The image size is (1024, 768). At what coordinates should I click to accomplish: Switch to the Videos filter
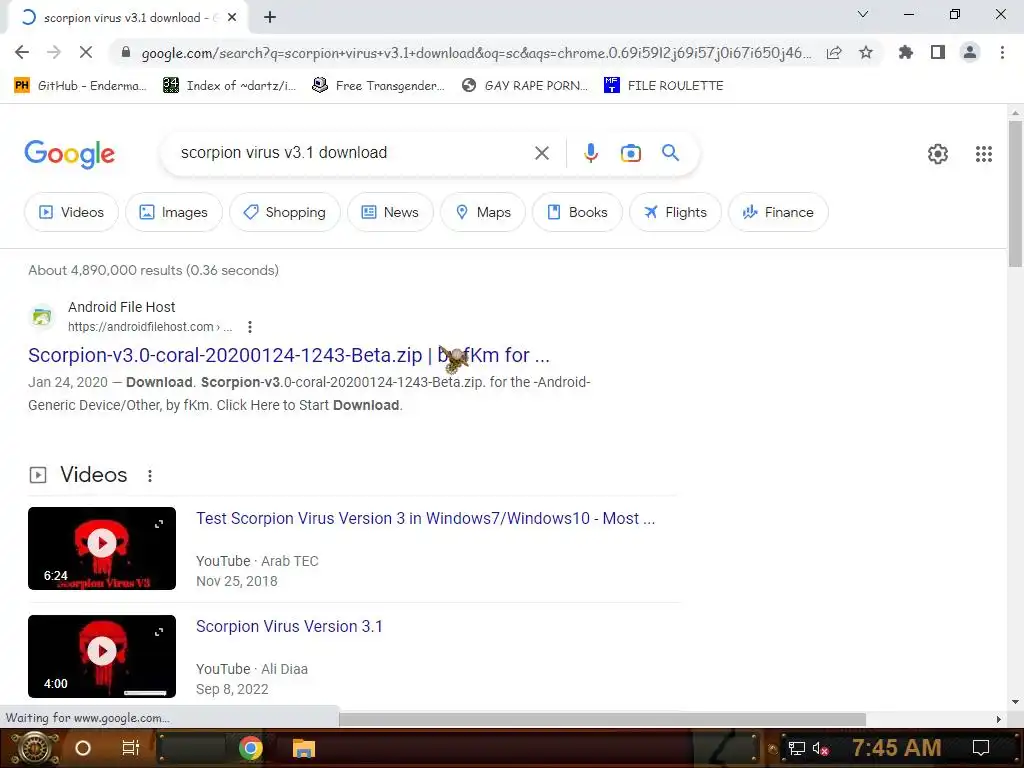point(71,212)
